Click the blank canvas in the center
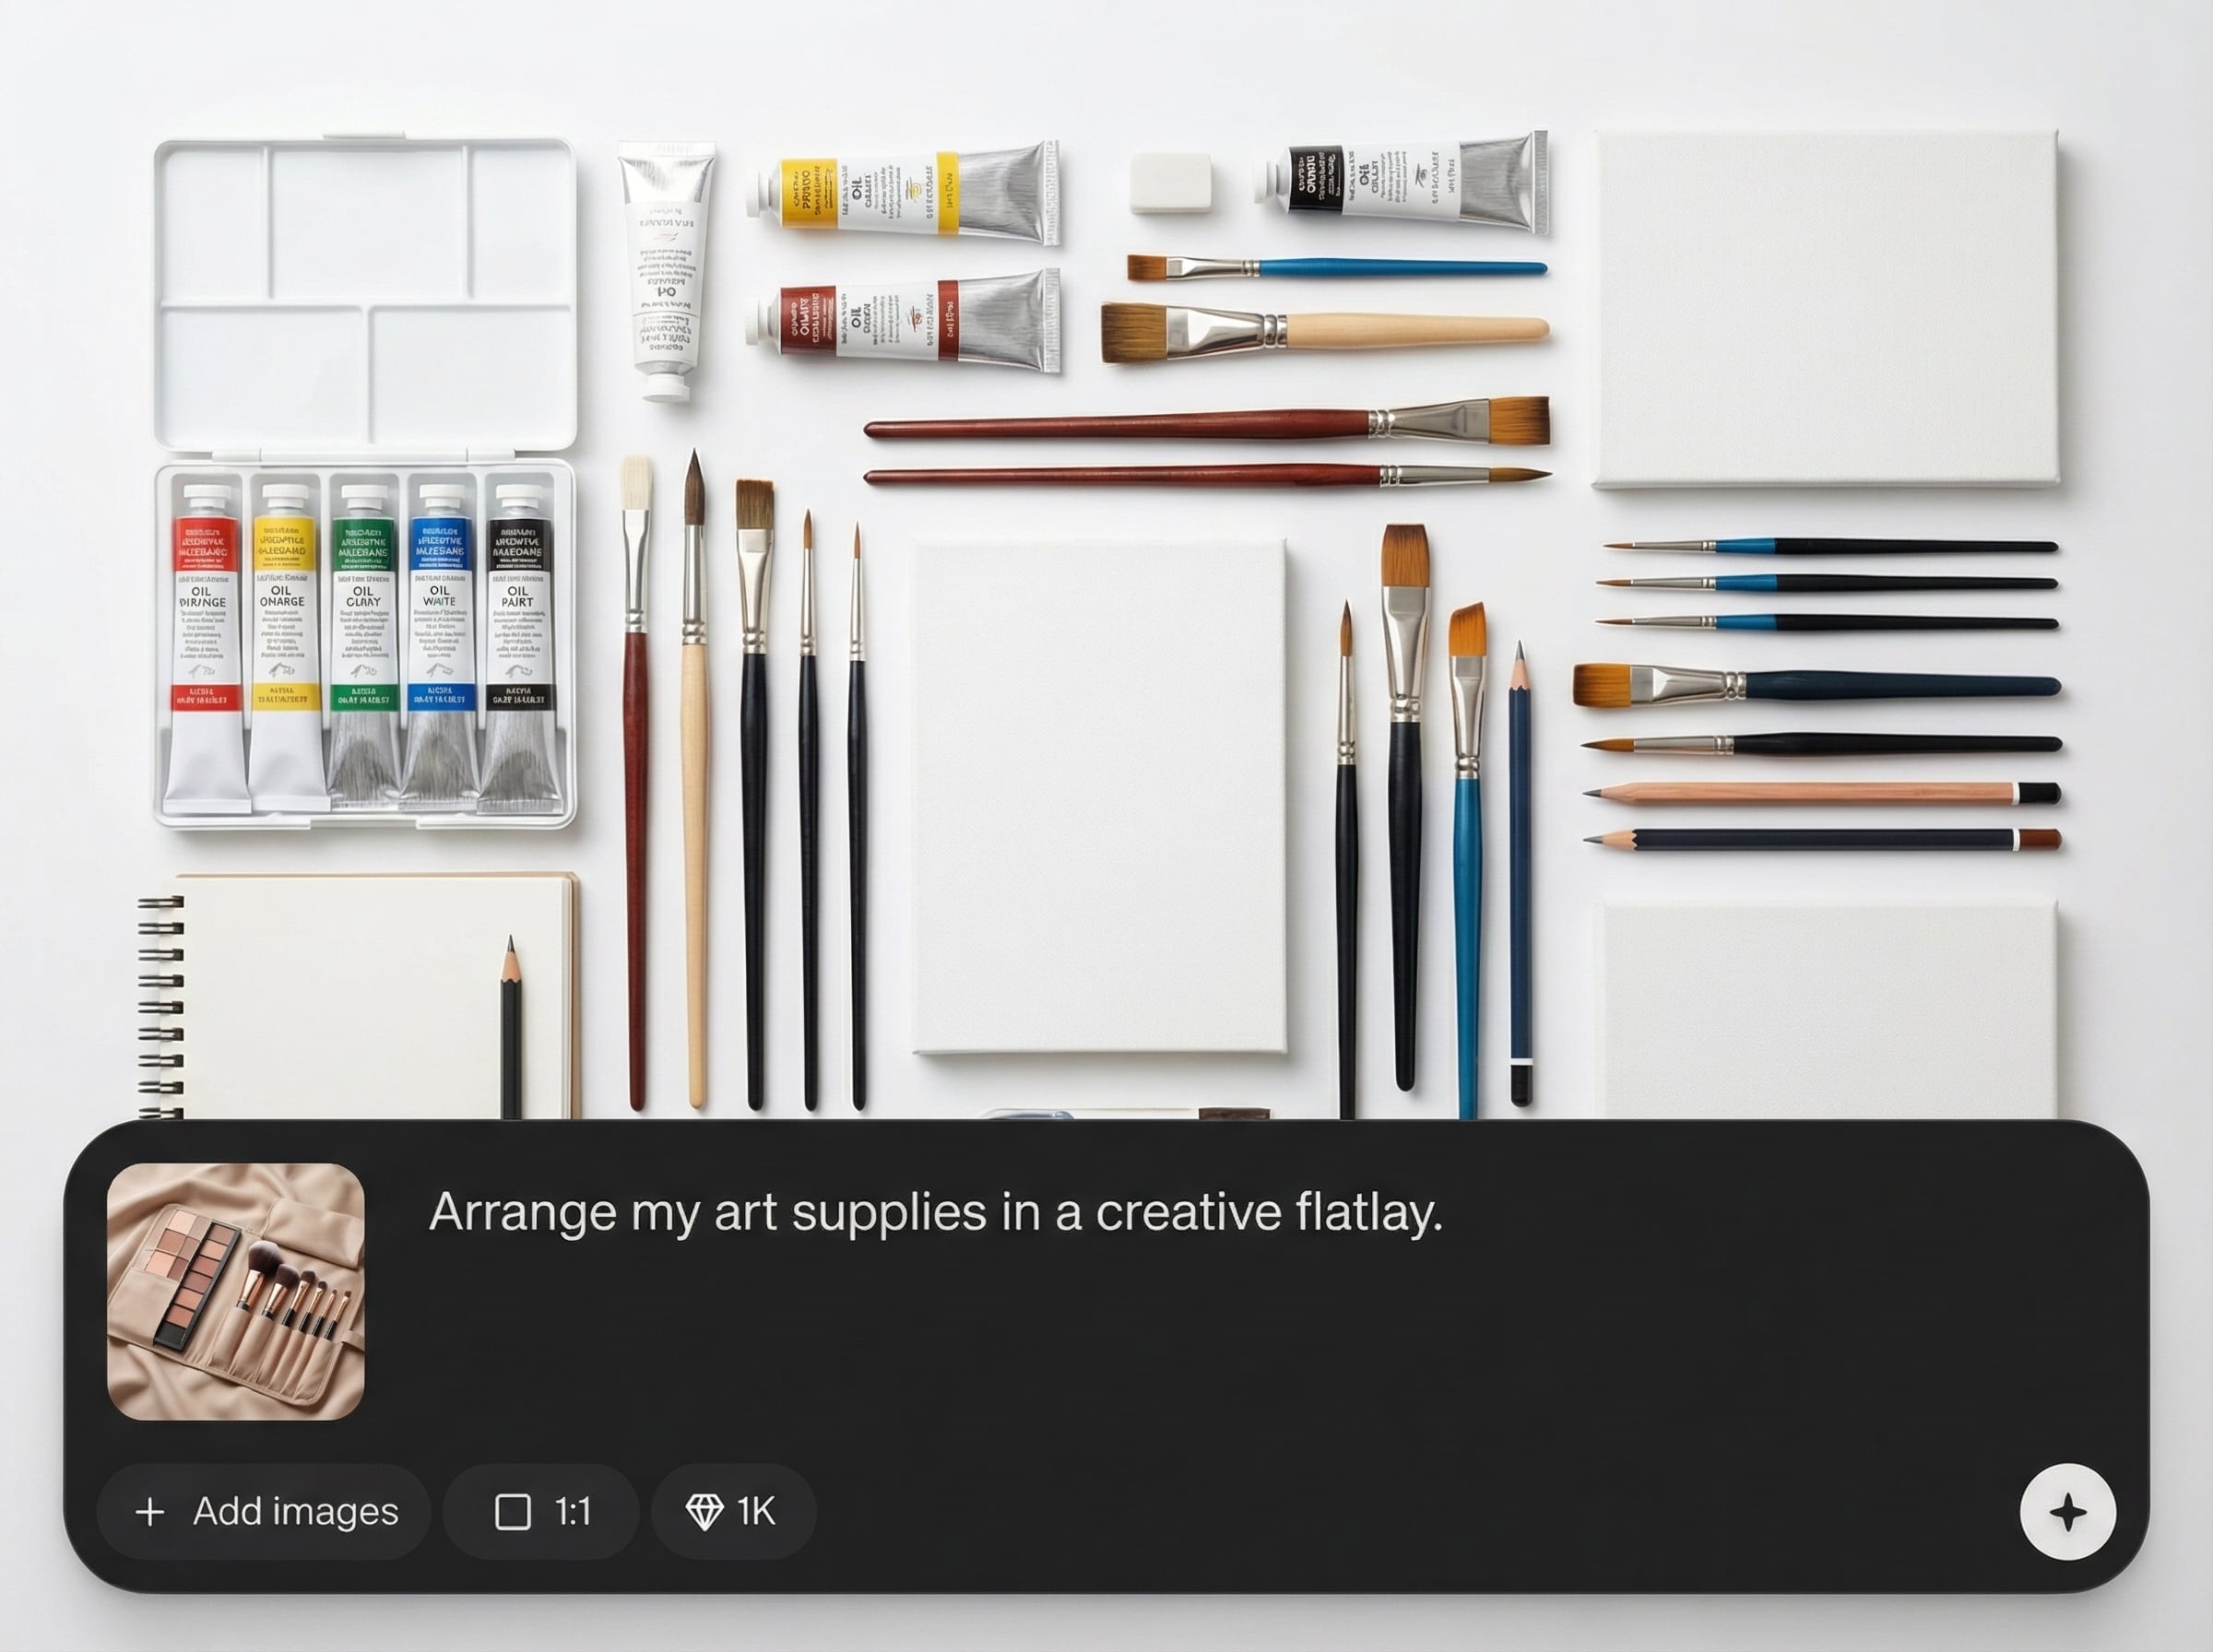The width and height of the screenshot is (2213, 1652). [x=1099, y=796]
